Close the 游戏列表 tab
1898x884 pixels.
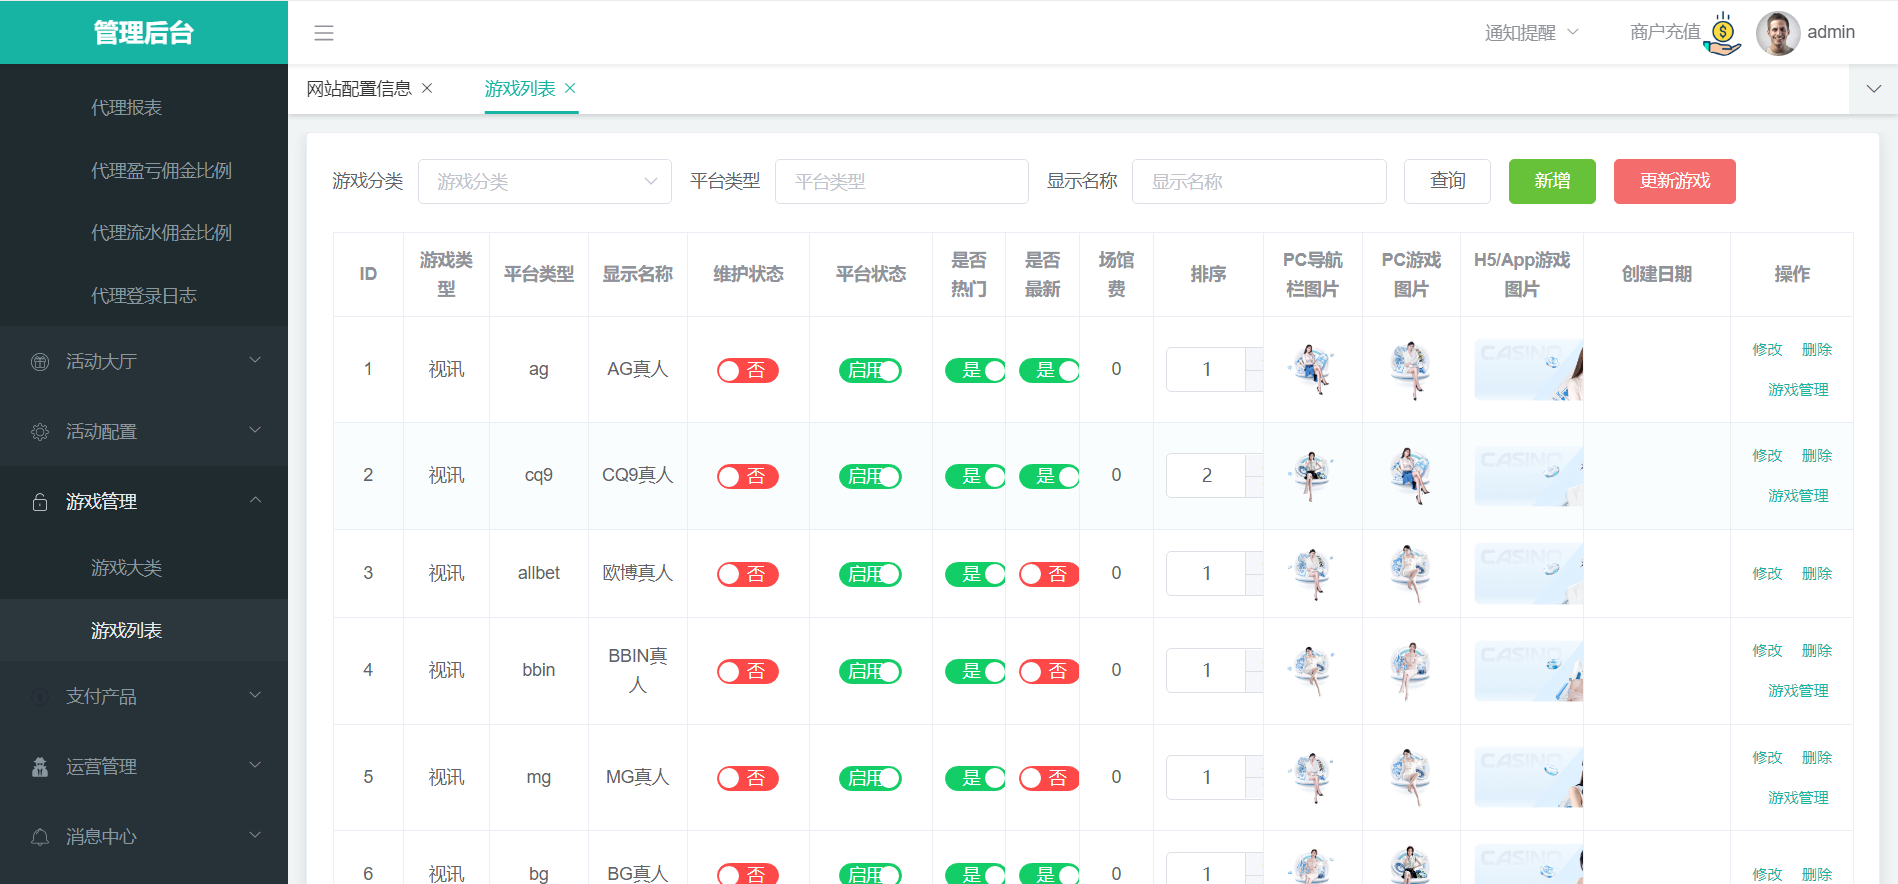point(570,88)
